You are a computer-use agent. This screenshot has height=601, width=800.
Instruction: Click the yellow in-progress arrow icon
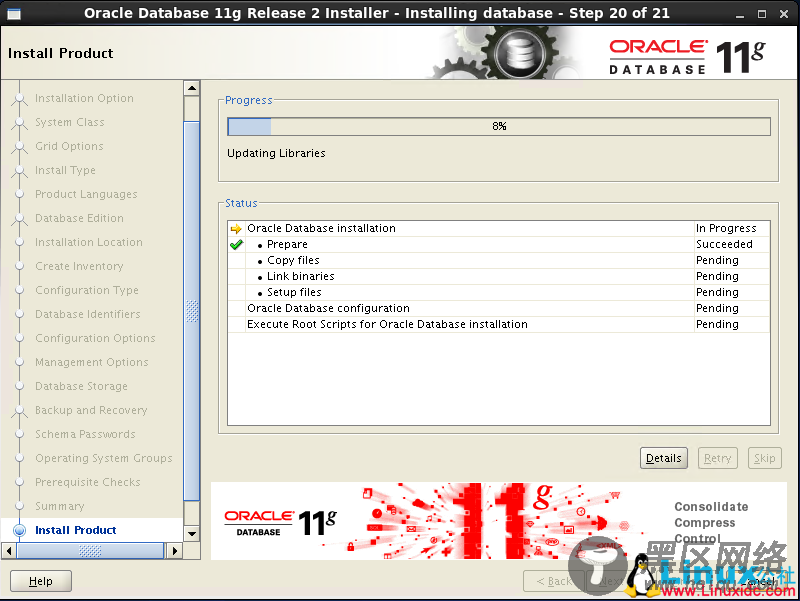point(236,229)
